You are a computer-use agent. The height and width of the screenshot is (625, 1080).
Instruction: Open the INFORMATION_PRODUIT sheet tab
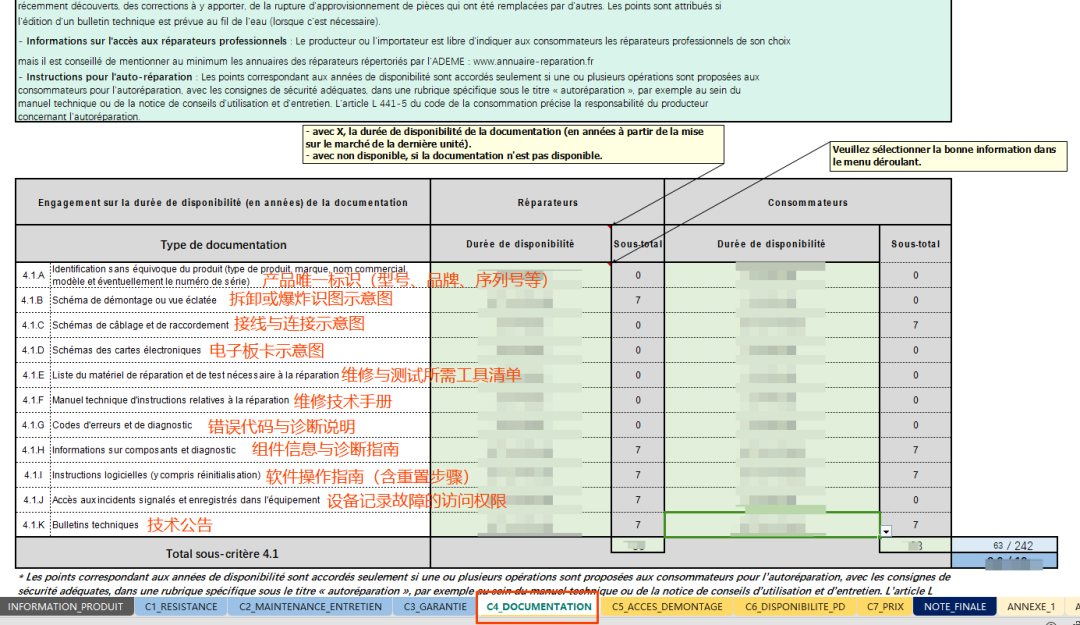pos(65,606)
